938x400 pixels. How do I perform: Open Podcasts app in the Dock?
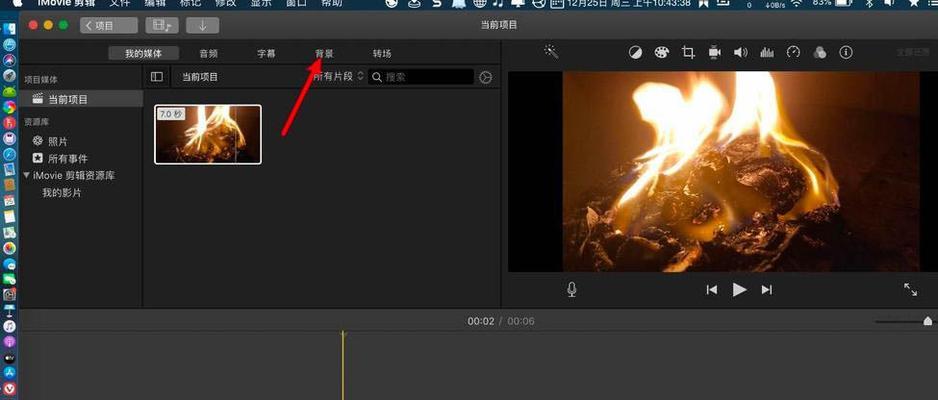coord(9,341)
